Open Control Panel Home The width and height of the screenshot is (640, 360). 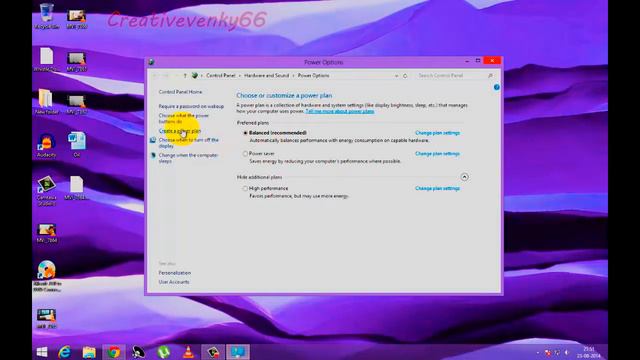(180, 92)
